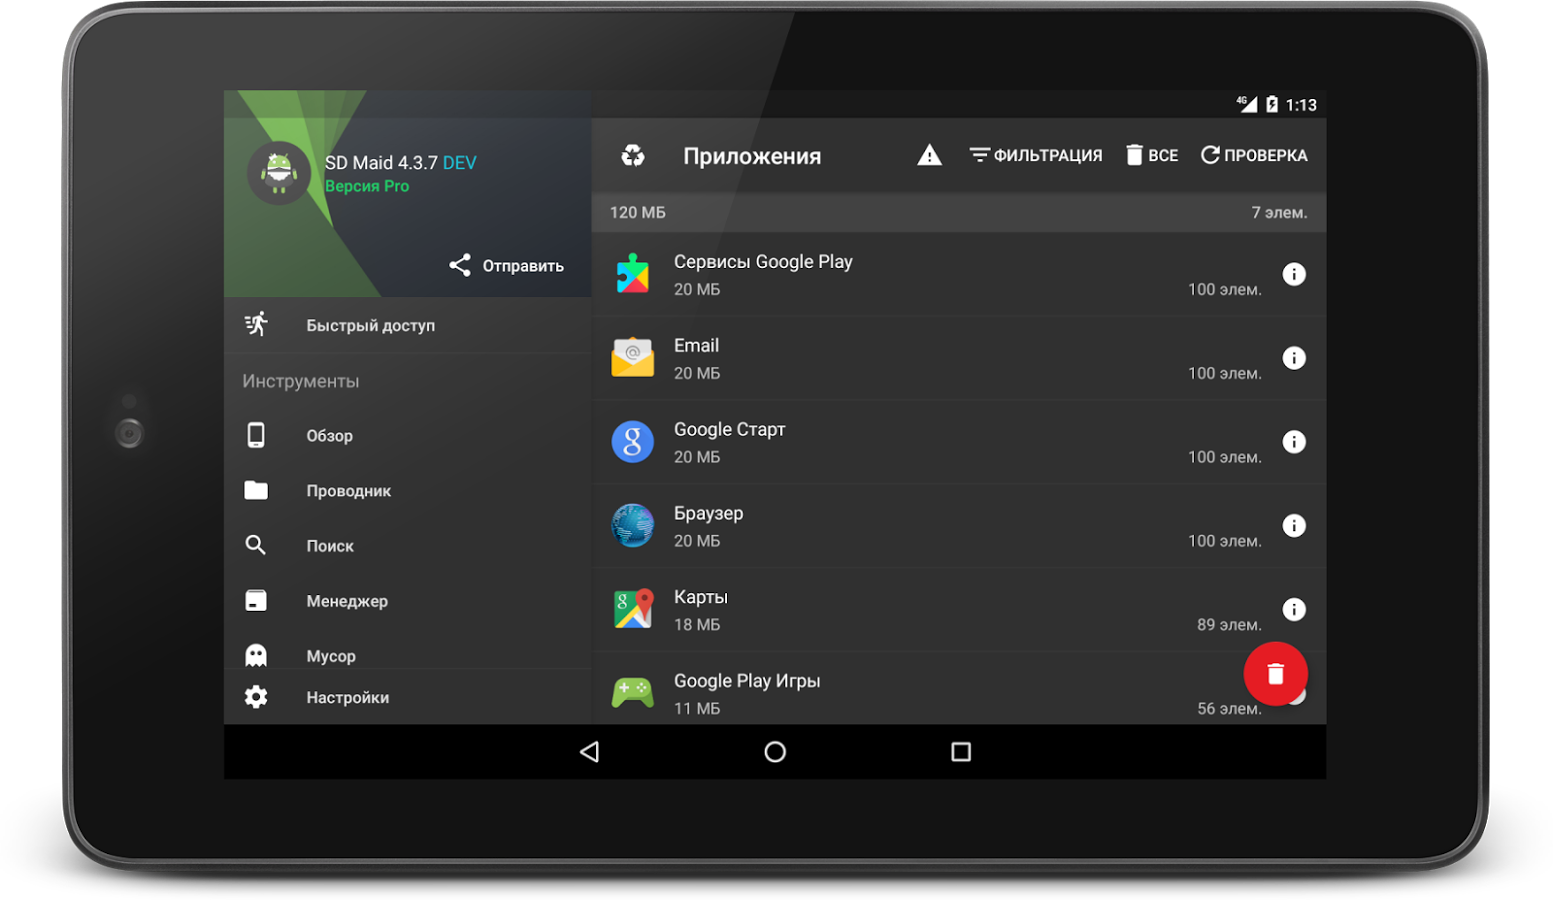1553x900 pixels.
Task: Select Проводник in the tools menu
Action: [408, 490]
